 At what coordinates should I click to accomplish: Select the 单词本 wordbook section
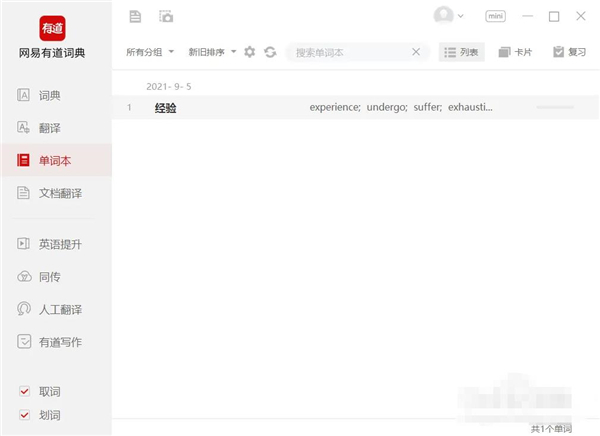55,160
